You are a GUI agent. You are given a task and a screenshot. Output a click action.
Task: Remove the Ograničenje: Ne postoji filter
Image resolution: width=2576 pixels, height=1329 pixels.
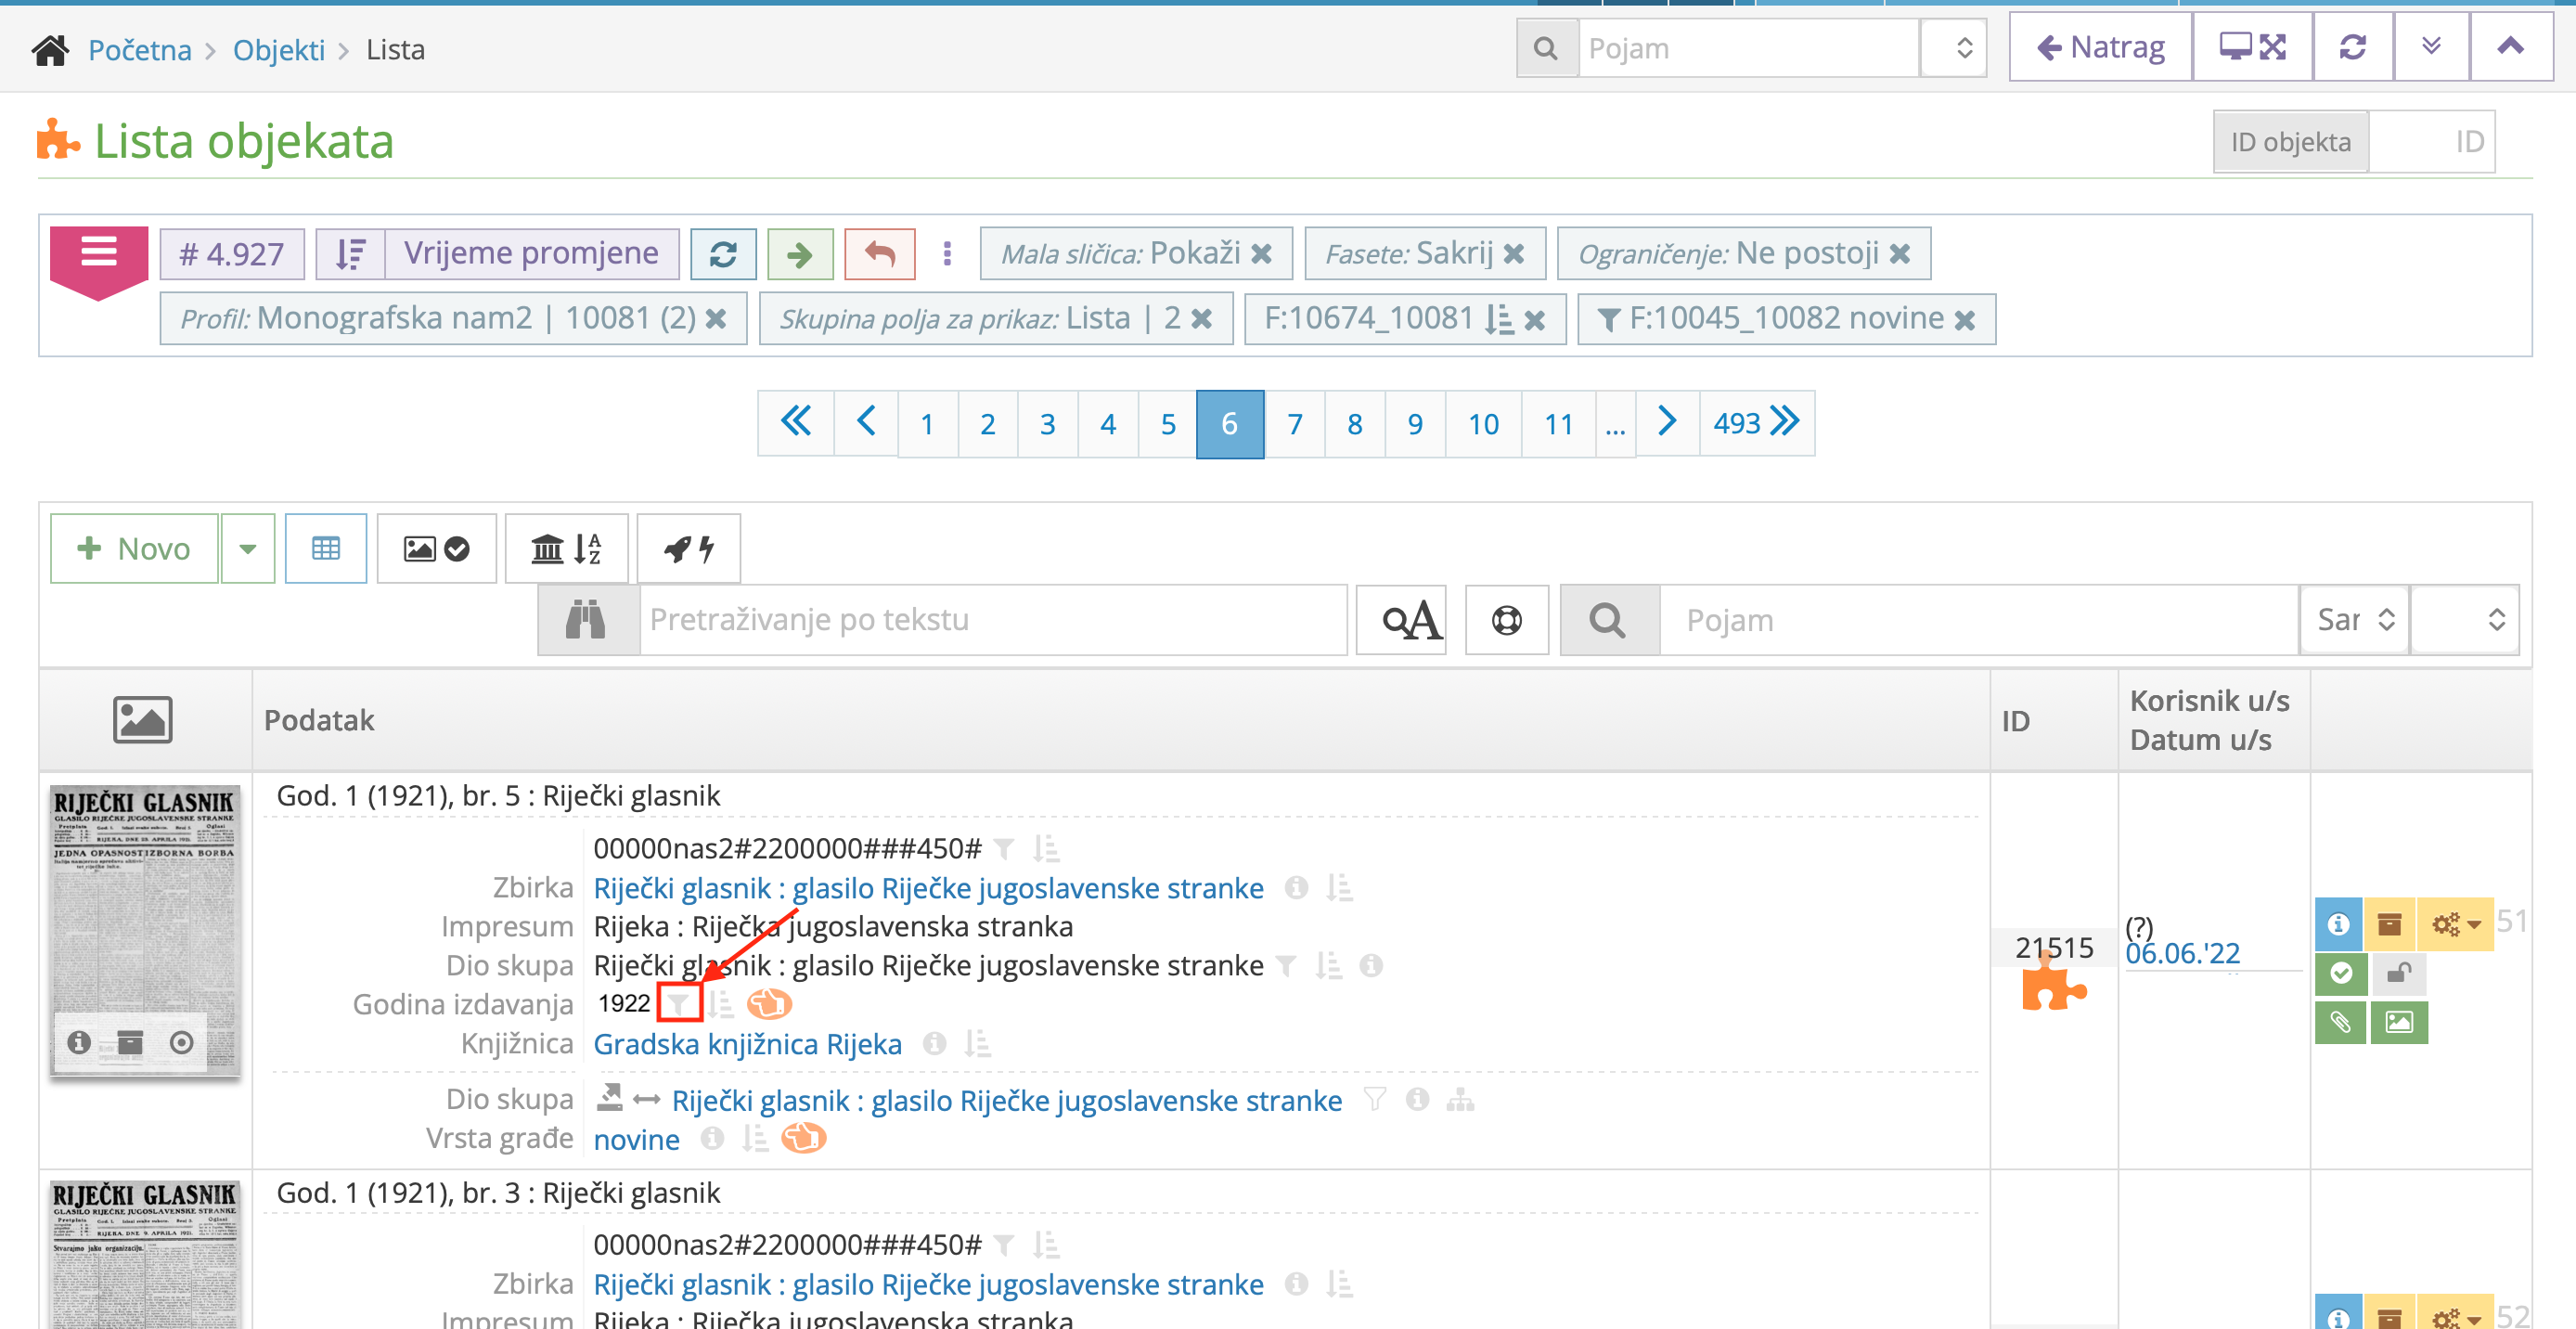1900,254
